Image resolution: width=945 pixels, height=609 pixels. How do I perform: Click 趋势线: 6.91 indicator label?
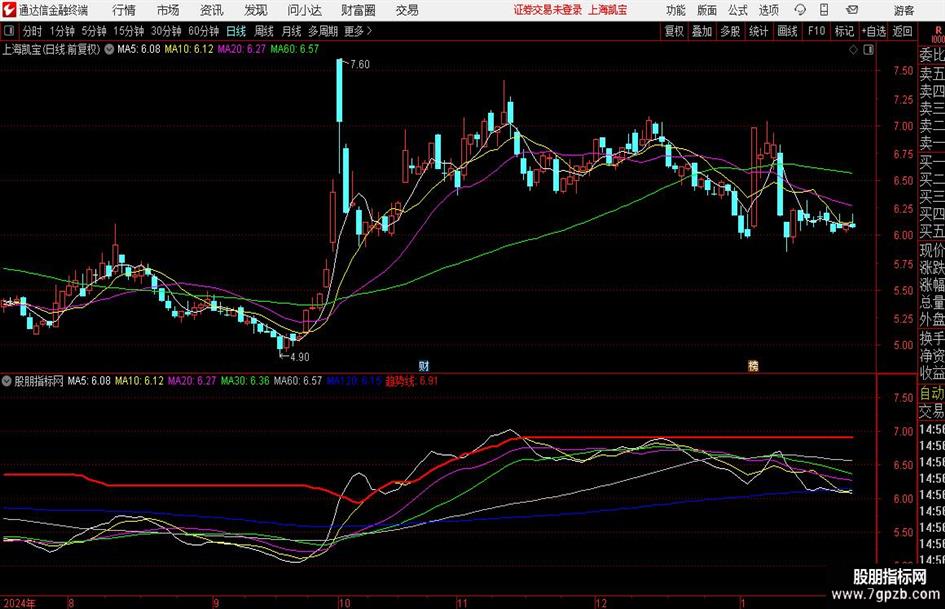pyautogui.click(x=412, y=381)
